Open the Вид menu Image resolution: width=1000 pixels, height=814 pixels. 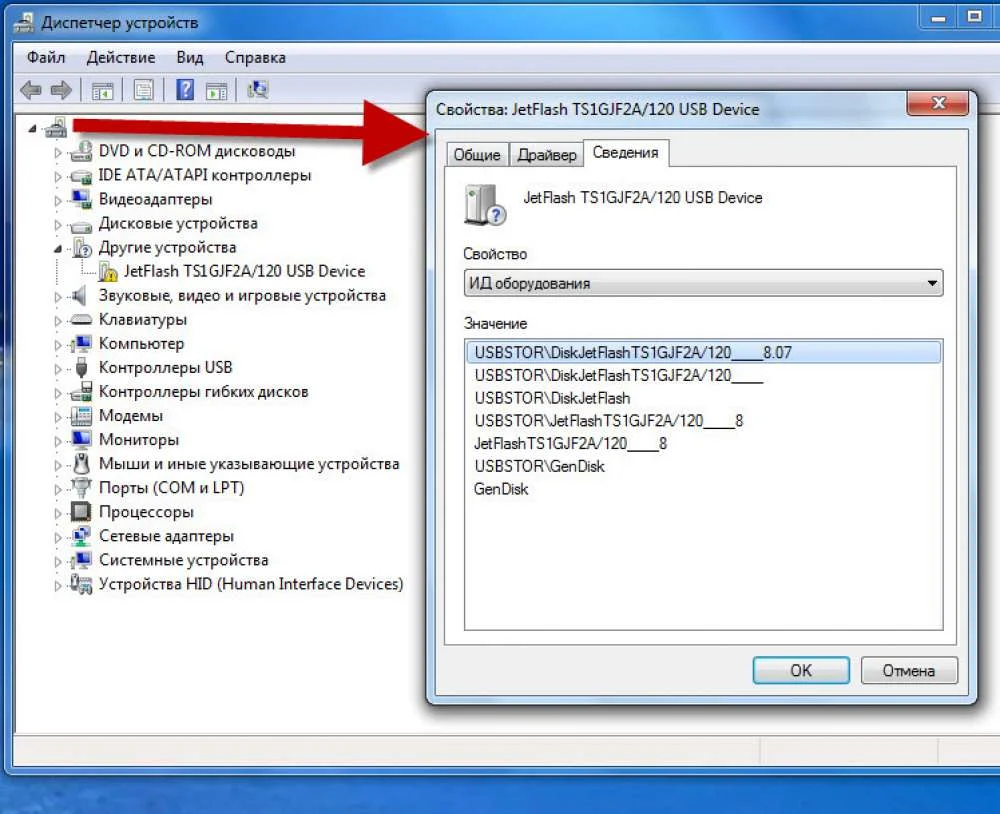click(x=189, y=57)
